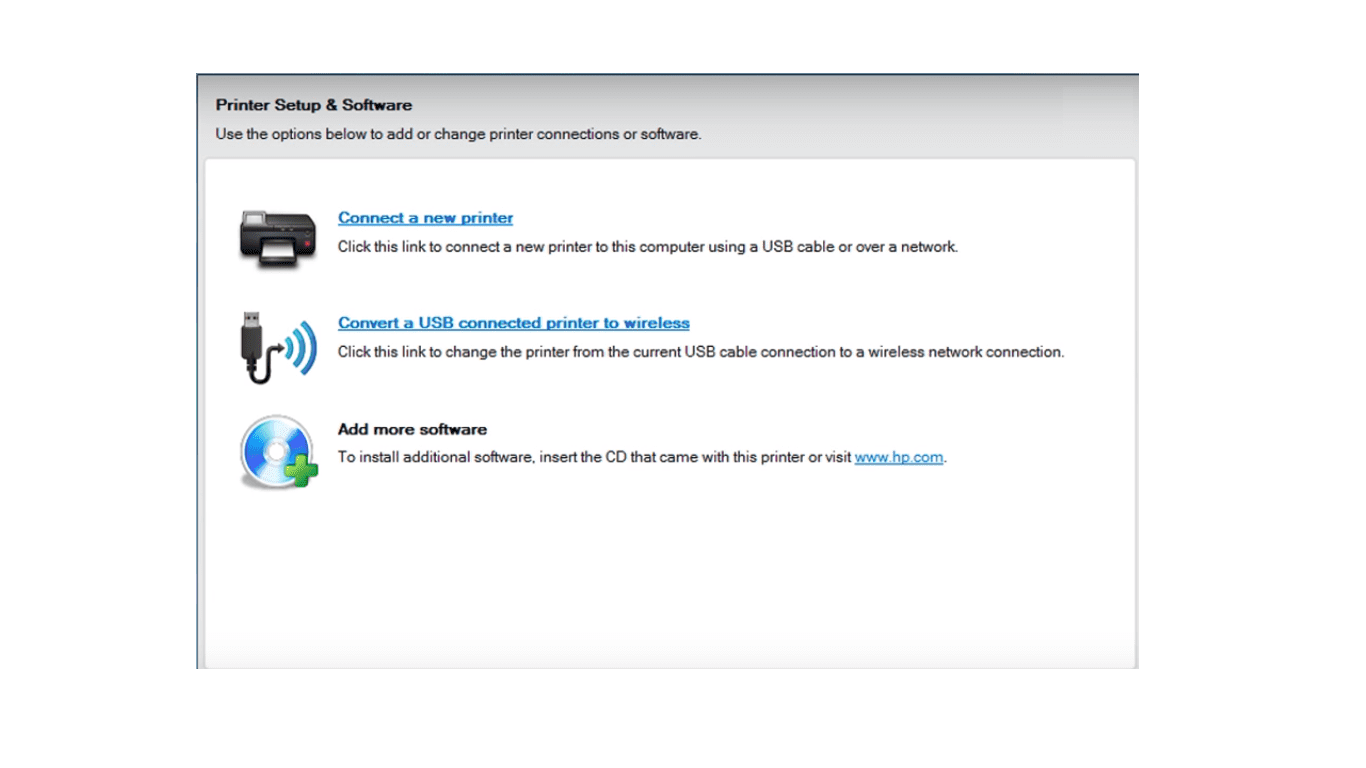The height and width of the screenshot is (768, 1366).
Task: Click the gray header bar beside the title
Action: click(x=760, y=105)
